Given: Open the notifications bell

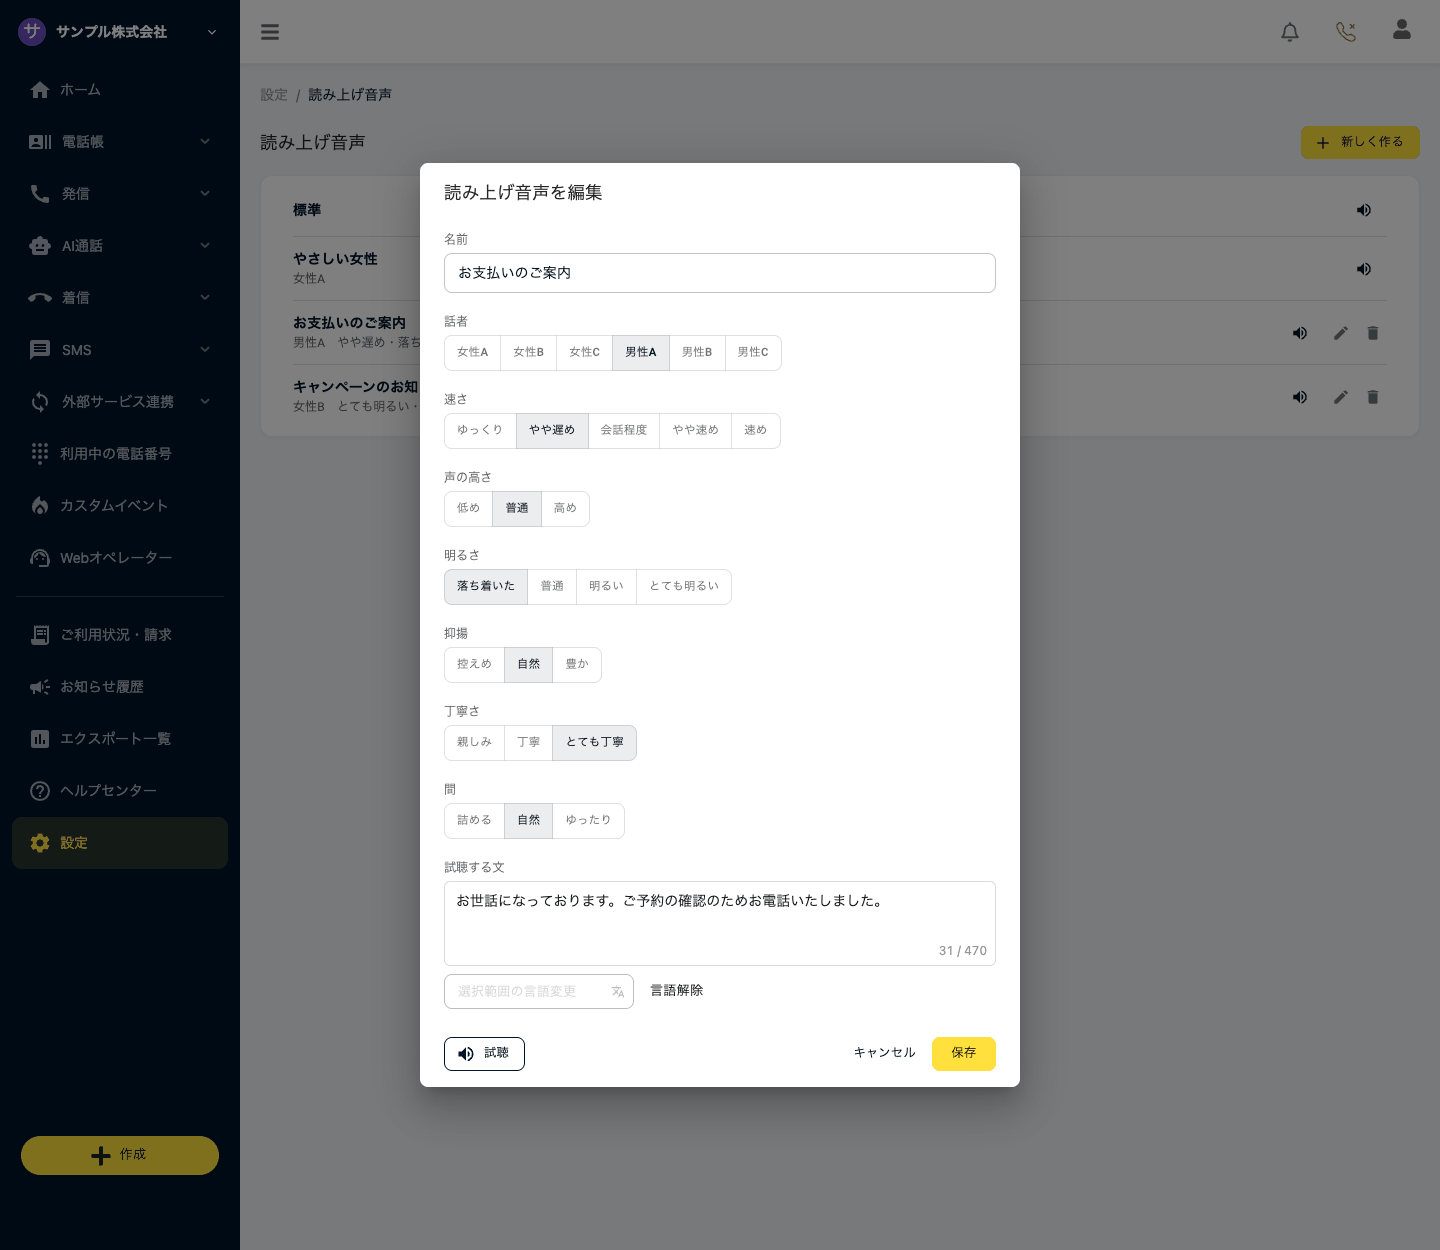Looking at the screenshot, I should (1290, 32).
